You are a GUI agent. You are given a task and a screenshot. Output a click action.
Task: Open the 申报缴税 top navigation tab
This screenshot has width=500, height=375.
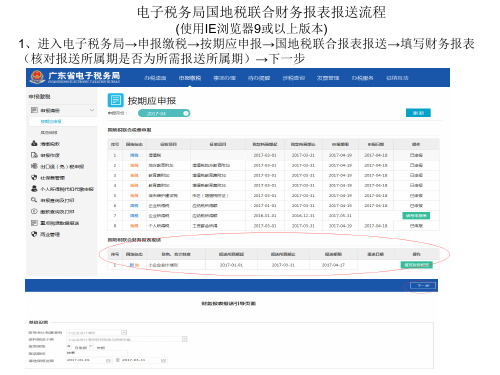click(x=190, y=78)
